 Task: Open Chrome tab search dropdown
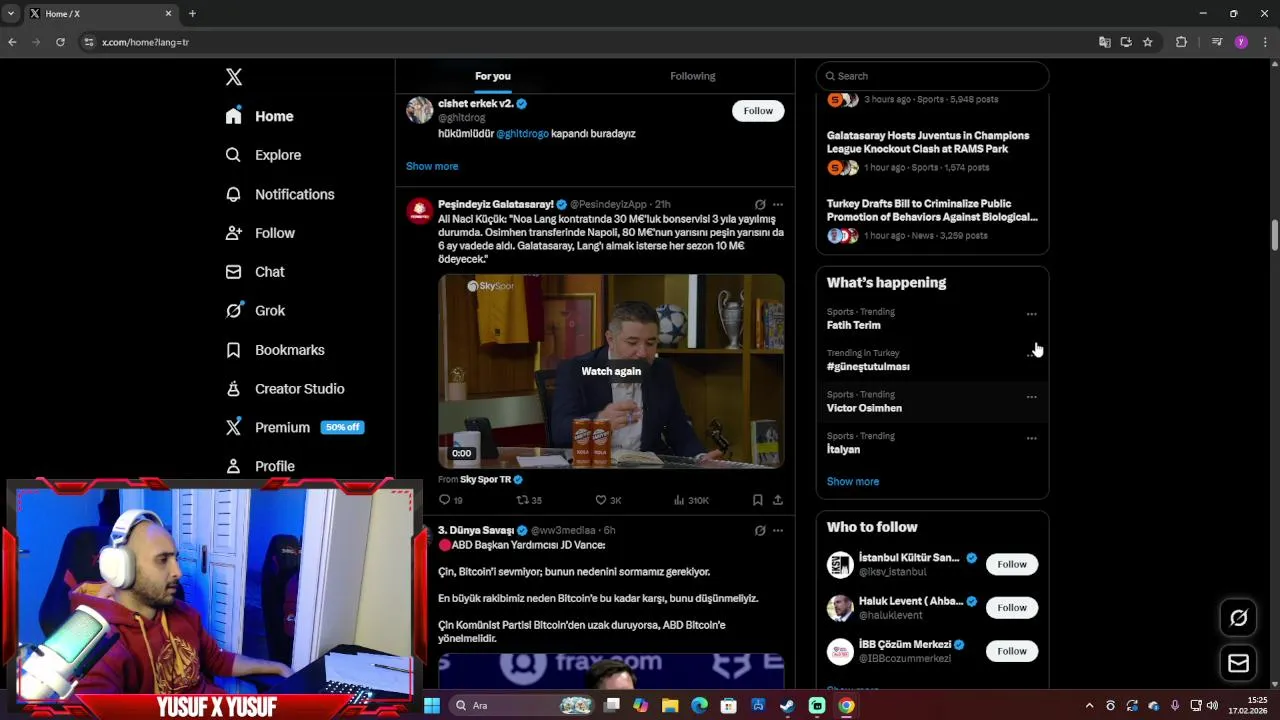[x=10, y=14]
